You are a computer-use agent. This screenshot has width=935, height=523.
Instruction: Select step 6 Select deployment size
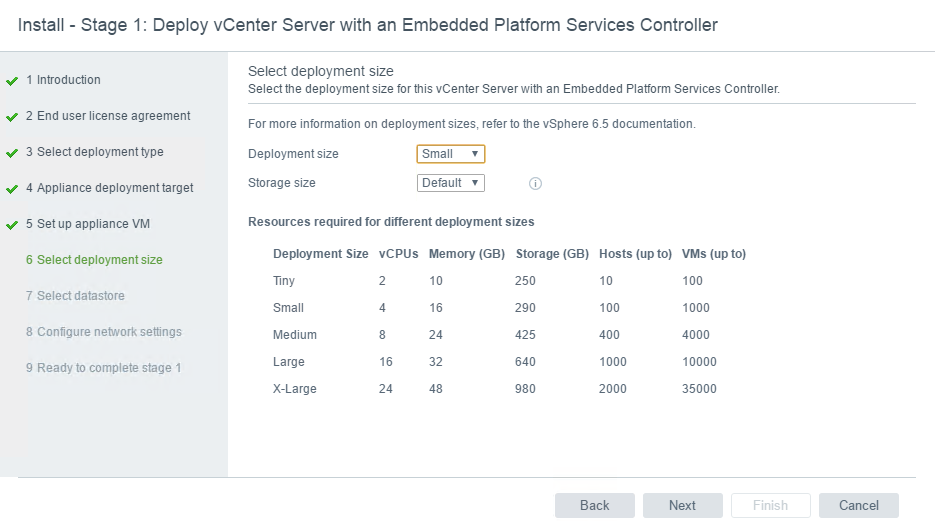(94, 260)
